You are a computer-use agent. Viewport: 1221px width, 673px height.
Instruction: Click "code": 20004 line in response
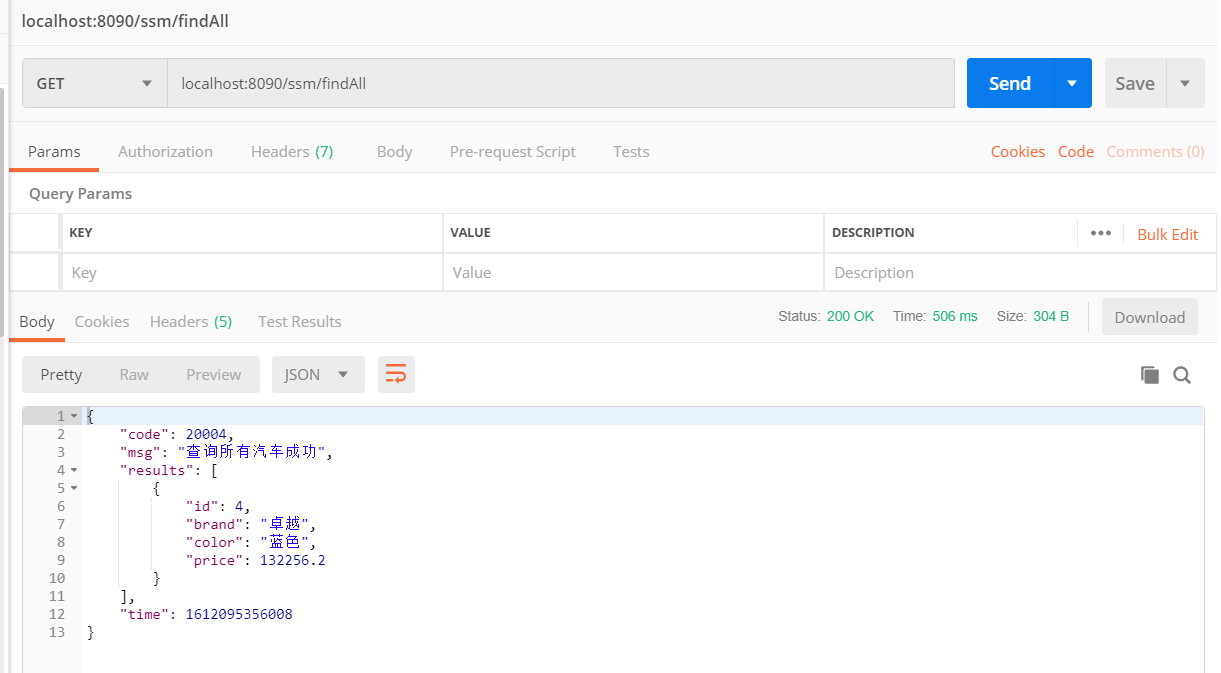click(176, 434)
